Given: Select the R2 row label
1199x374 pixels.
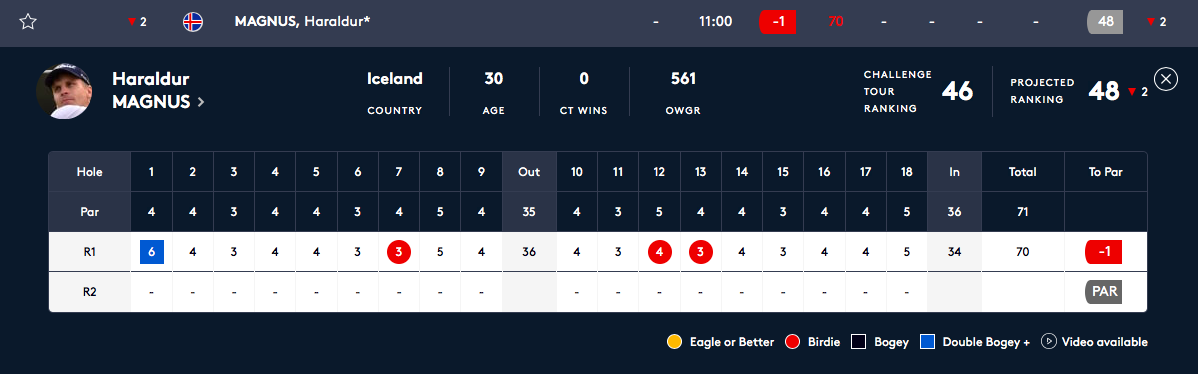Looking at the screenshot, I should coord(89,292).
